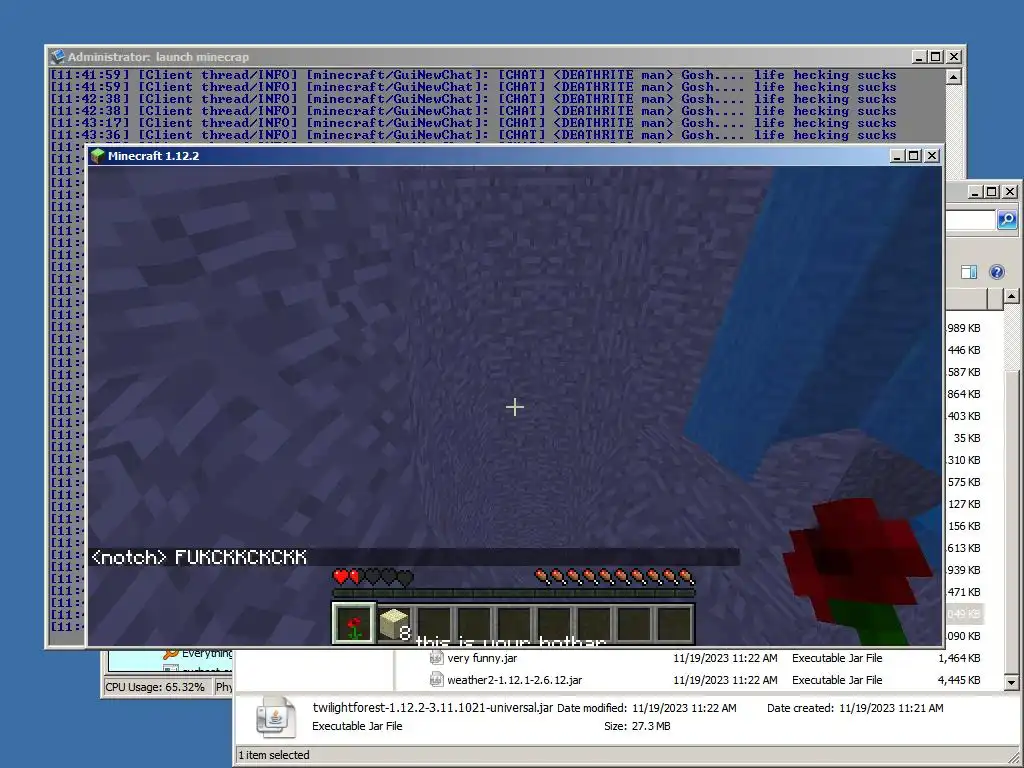This screenshot has height=768, width=1024.
Task: Select the weather2-1.12.1-2.6.12.jar file name
Action: tap(515, 680)
